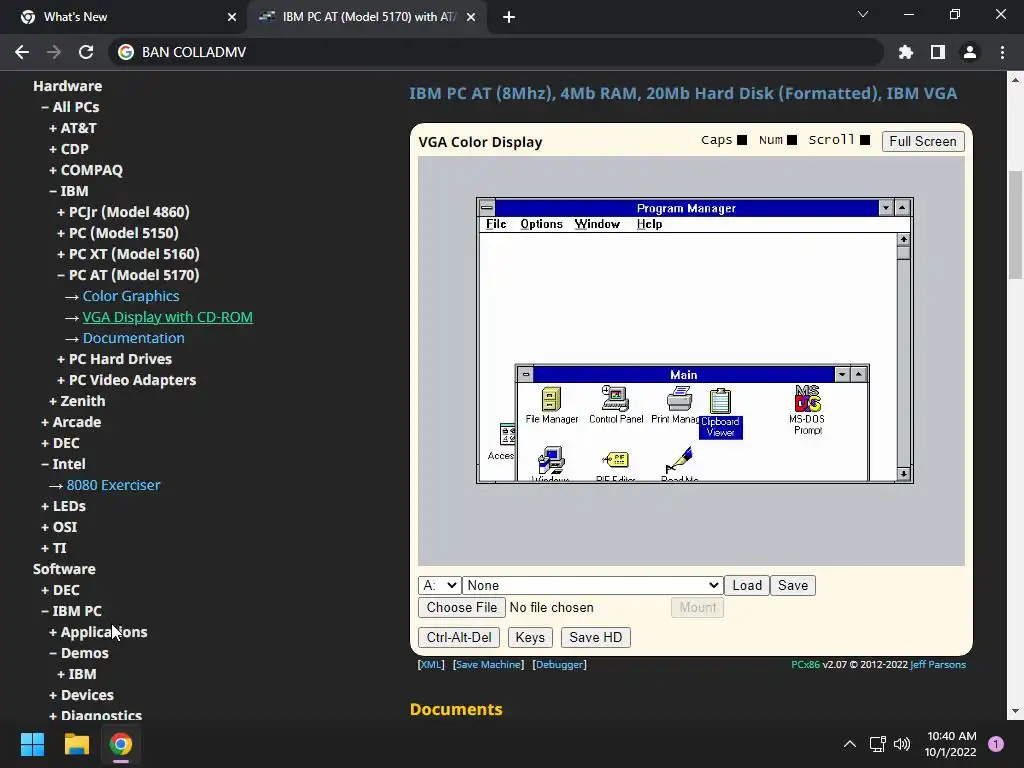Click the Load button
The image size is (1024, 768).
click(x=746, y=585)
